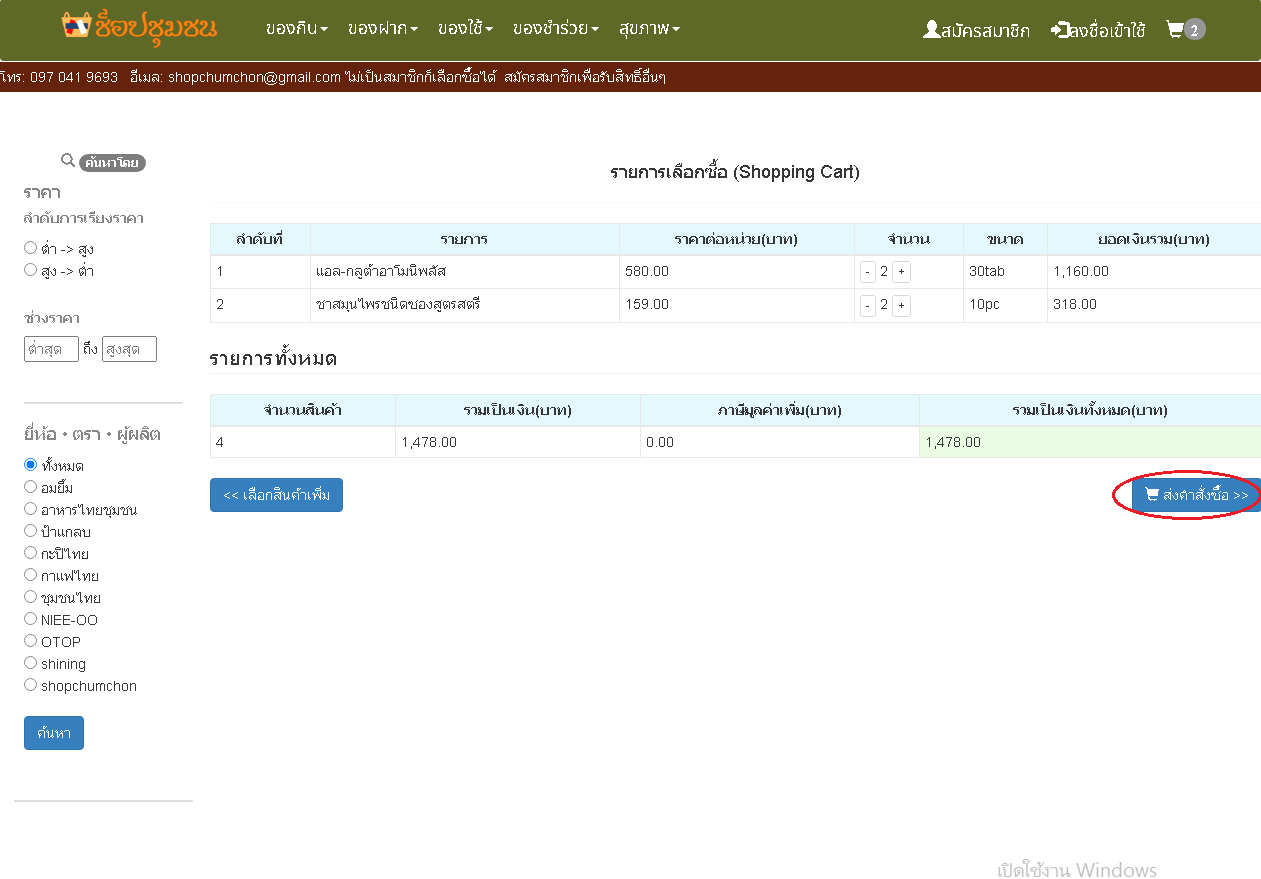Select the shopchumchon brand option

(x=30, y=685)
